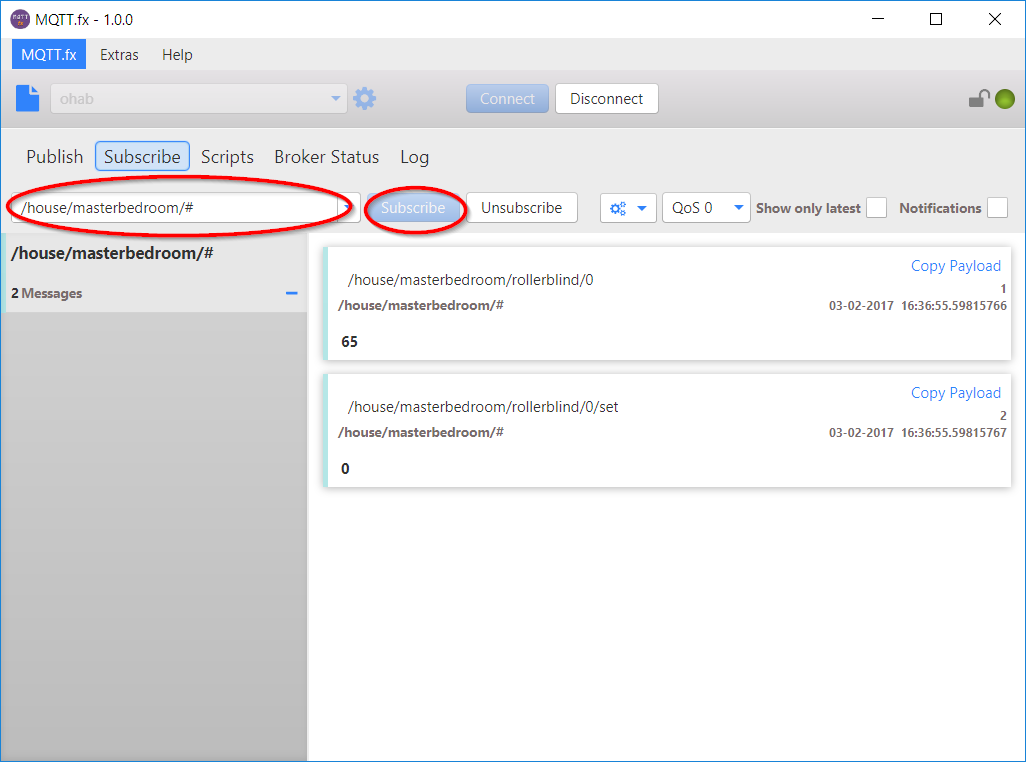
Task: Click timestamp 16:36:55.59815767
Action: pos(953,433)
